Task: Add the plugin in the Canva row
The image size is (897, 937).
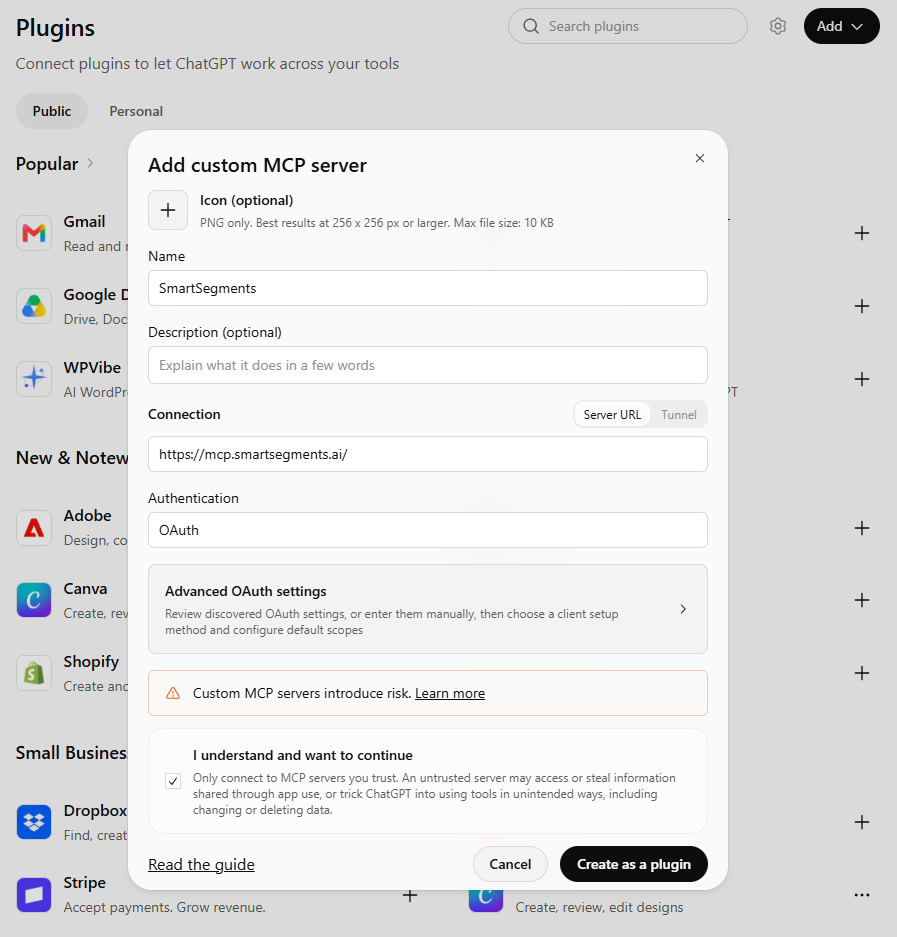Action: pyautogui.click(x=862, y=600)
